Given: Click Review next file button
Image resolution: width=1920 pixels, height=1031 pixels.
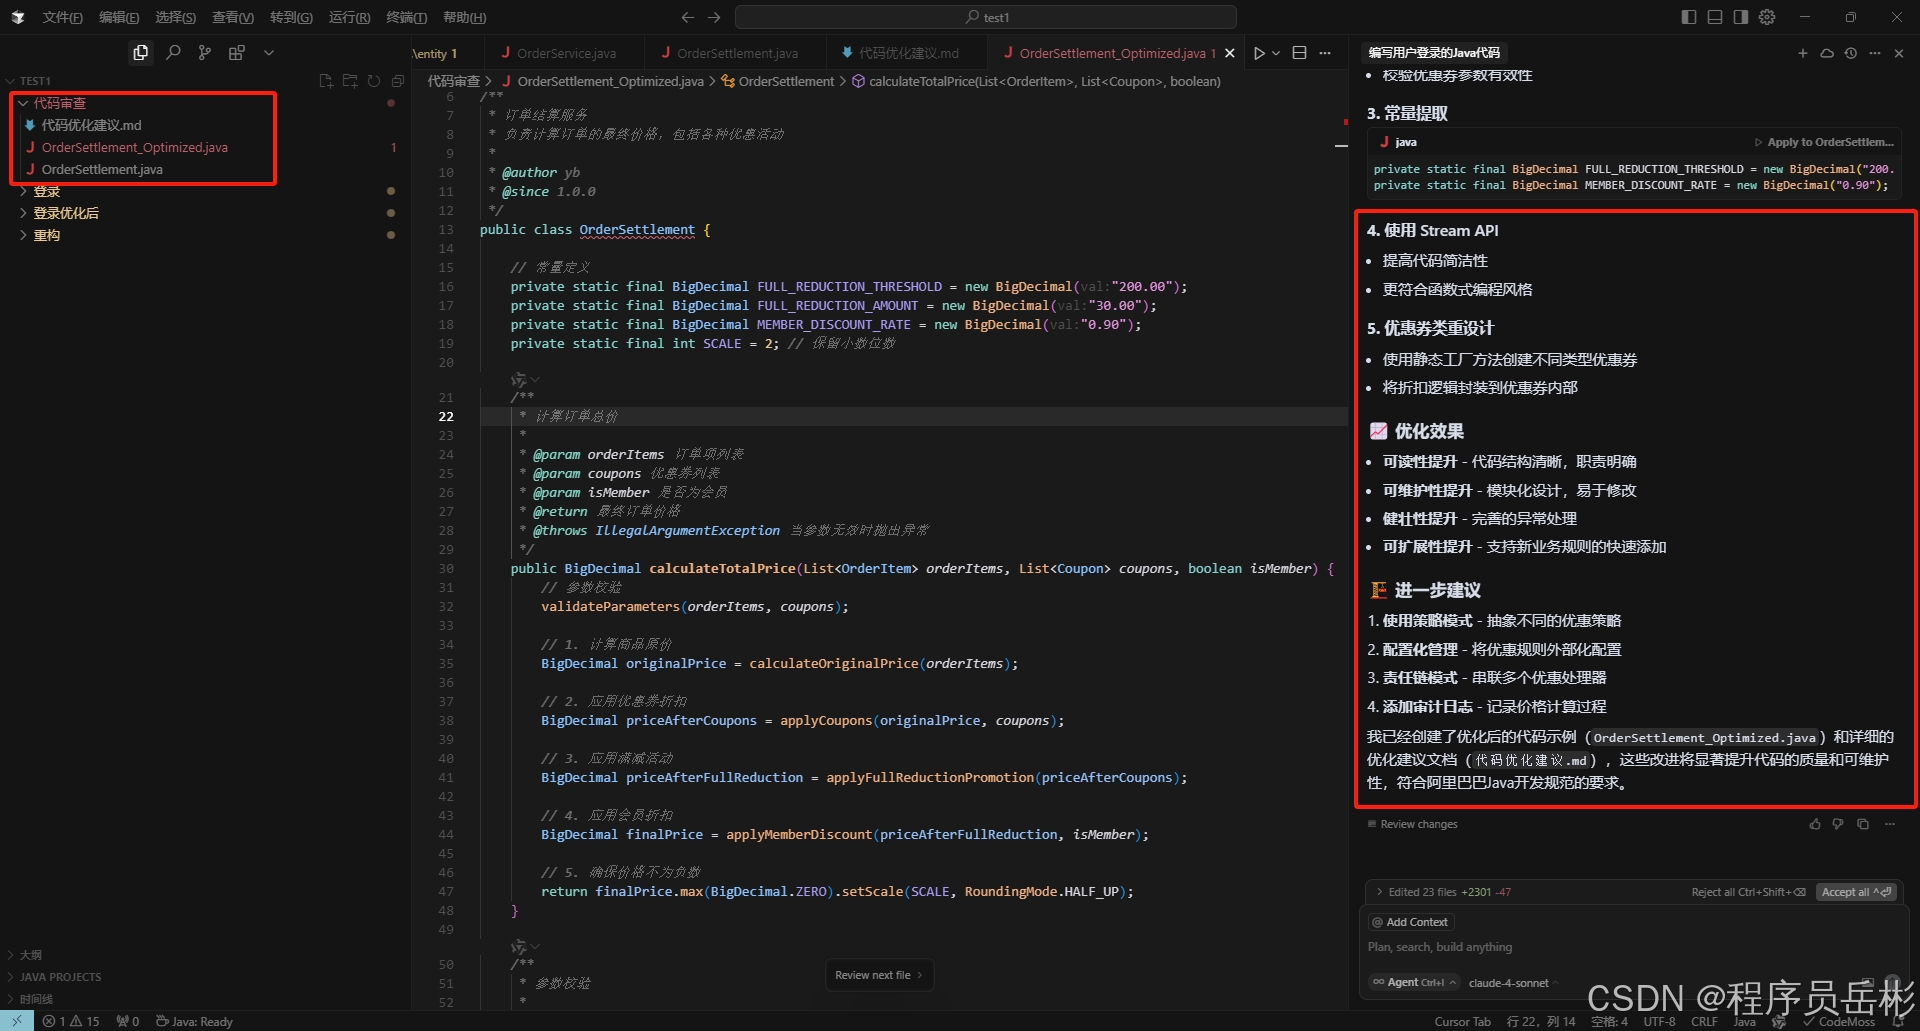Looking at the screenshot, I should pos(879,975).
